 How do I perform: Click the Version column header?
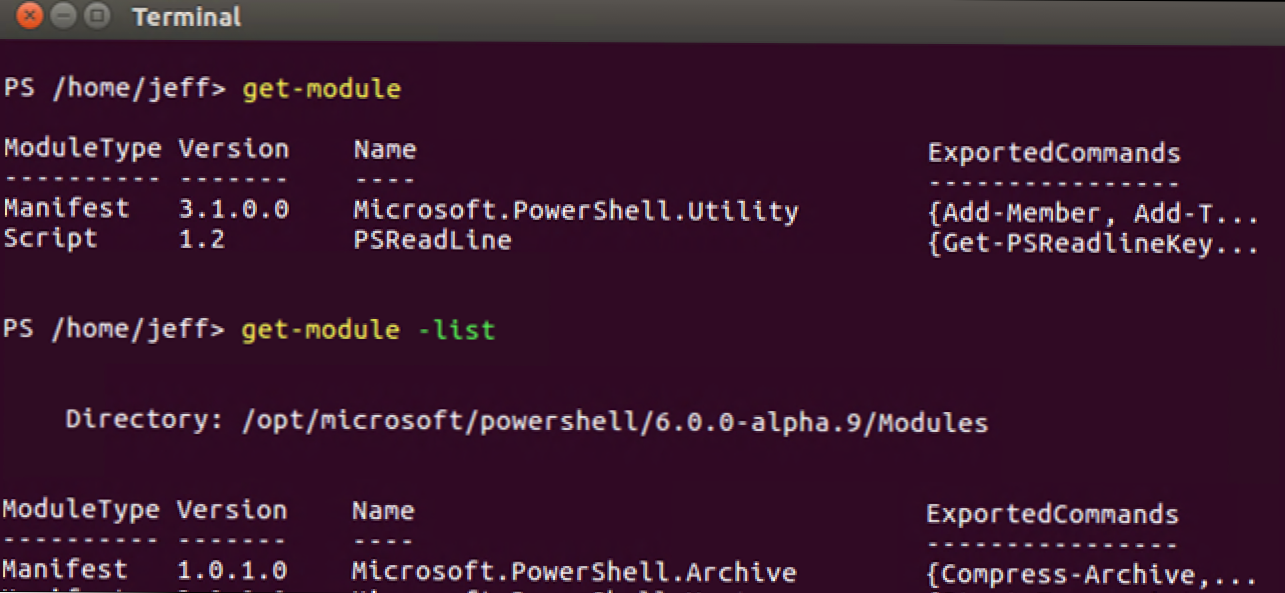pyautogui.click(x=233, y=148)
